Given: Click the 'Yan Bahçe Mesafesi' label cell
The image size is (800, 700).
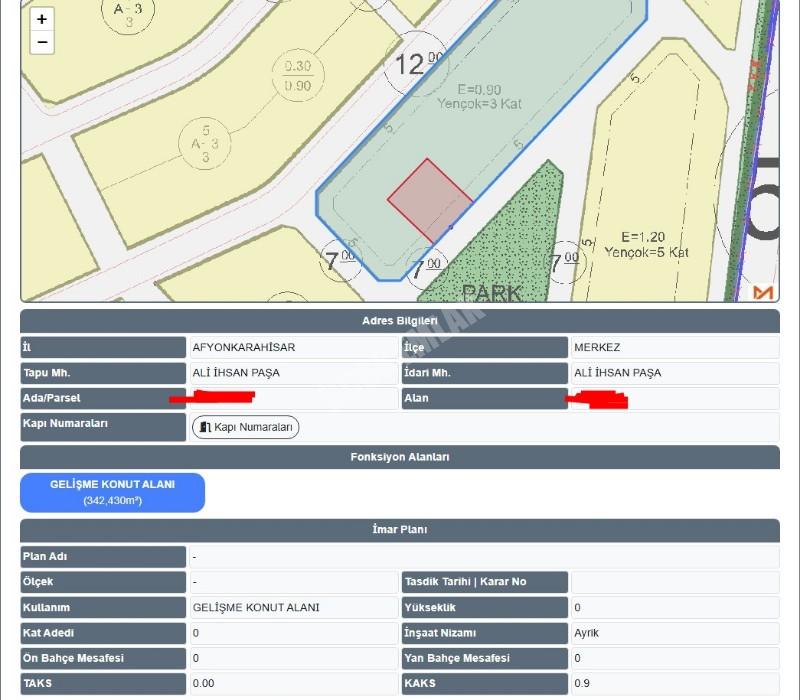Looking at the screenshot, I should click(x=485, y=658).
